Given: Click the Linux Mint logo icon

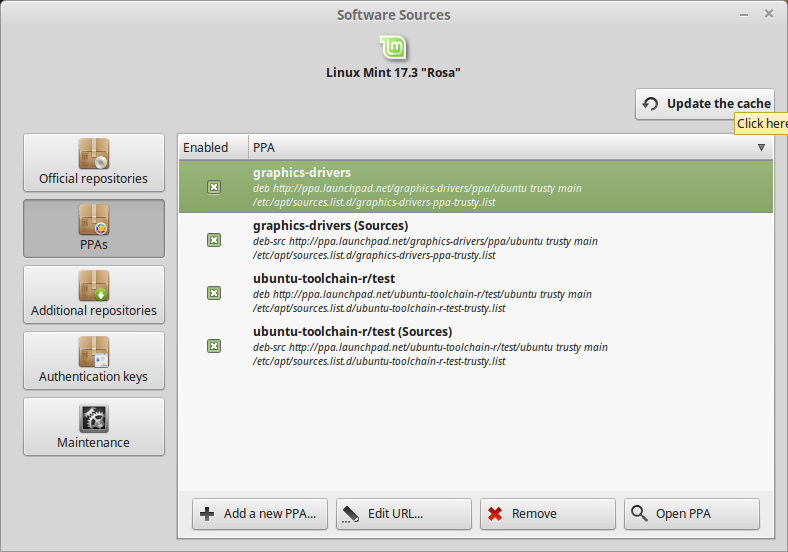Looking at the screenshot, I should (x=393, y=48).
